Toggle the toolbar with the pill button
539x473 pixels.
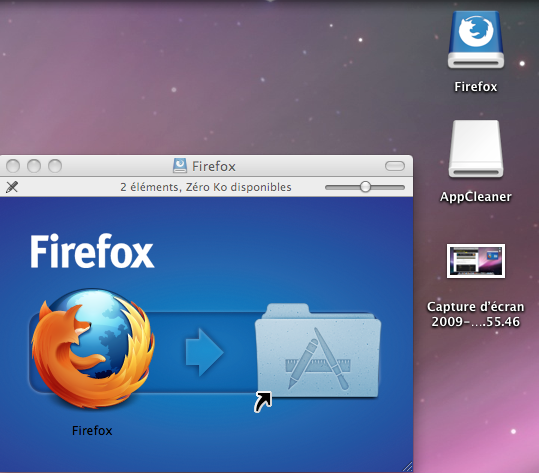click(x=395, y=166)
